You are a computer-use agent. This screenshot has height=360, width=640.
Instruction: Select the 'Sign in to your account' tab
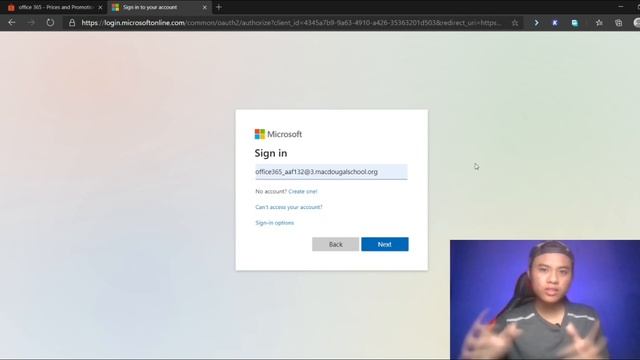pyautogui.click(x=159, y=7)
